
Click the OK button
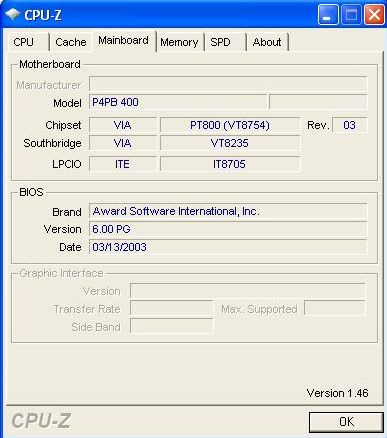[346, 422]
